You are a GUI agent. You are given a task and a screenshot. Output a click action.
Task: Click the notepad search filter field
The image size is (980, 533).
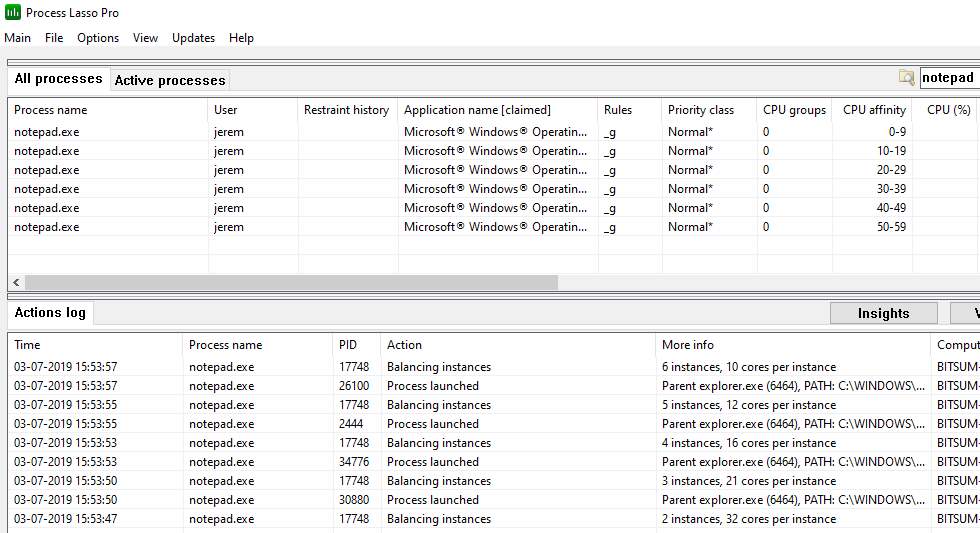tap(950, 77)
